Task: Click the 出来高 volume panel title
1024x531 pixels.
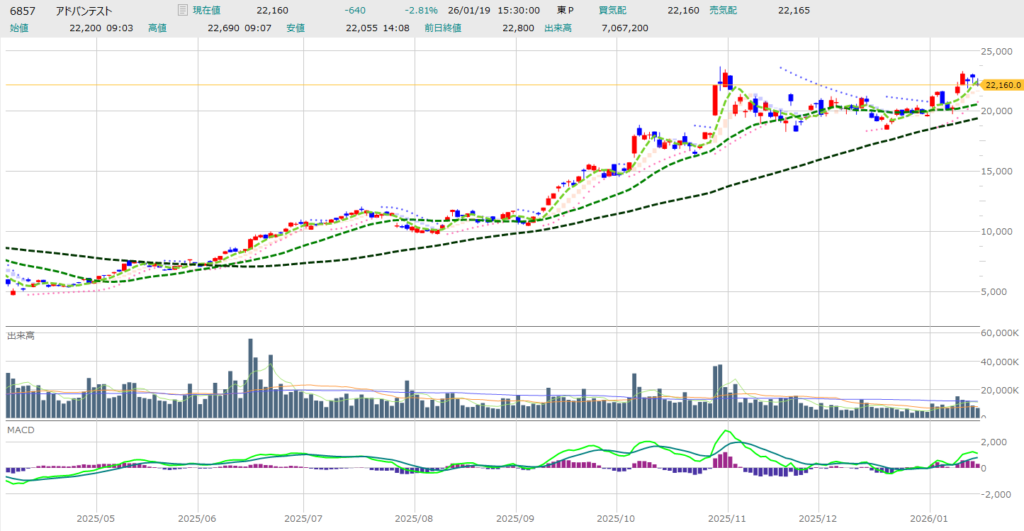Action: pos(21,336)
